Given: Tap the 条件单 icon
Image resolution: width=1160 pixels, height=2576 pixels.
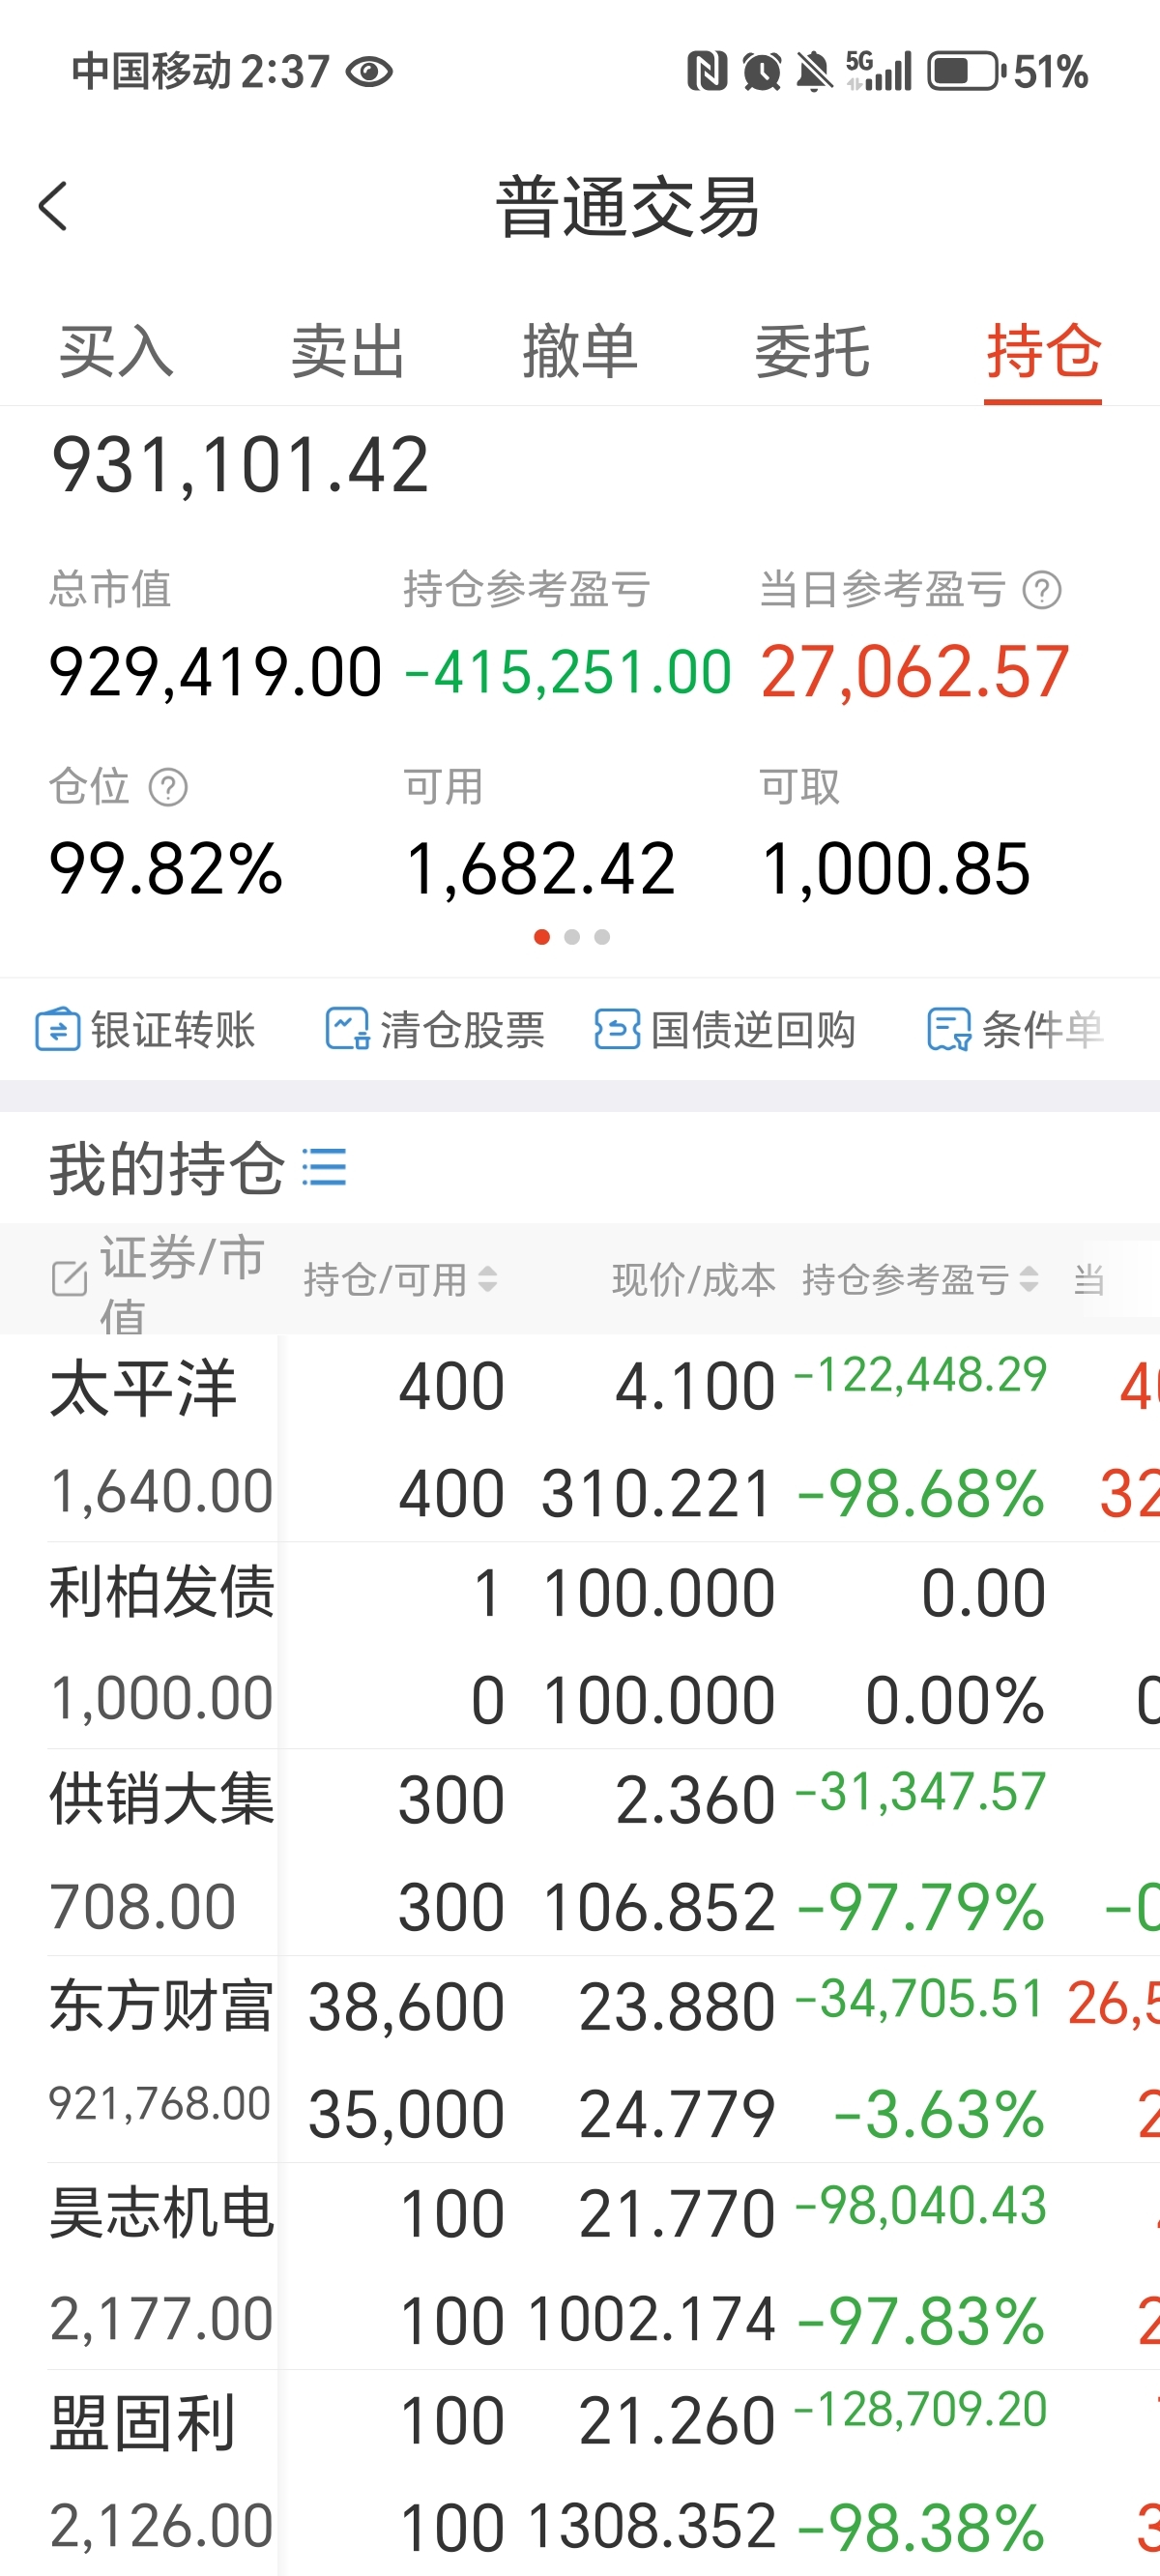Looking at the screenshot, I should pos(949,1029).
